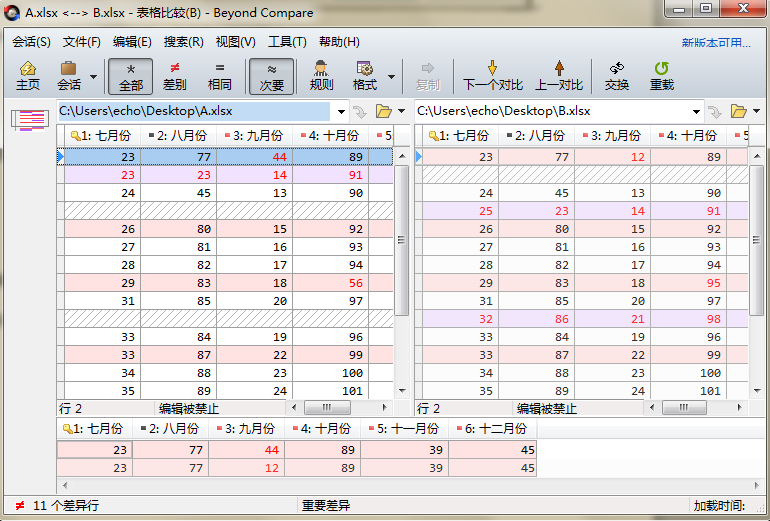Click left pane vertical scrollbar thumb
770x521 pixels.
pos(402,240)
